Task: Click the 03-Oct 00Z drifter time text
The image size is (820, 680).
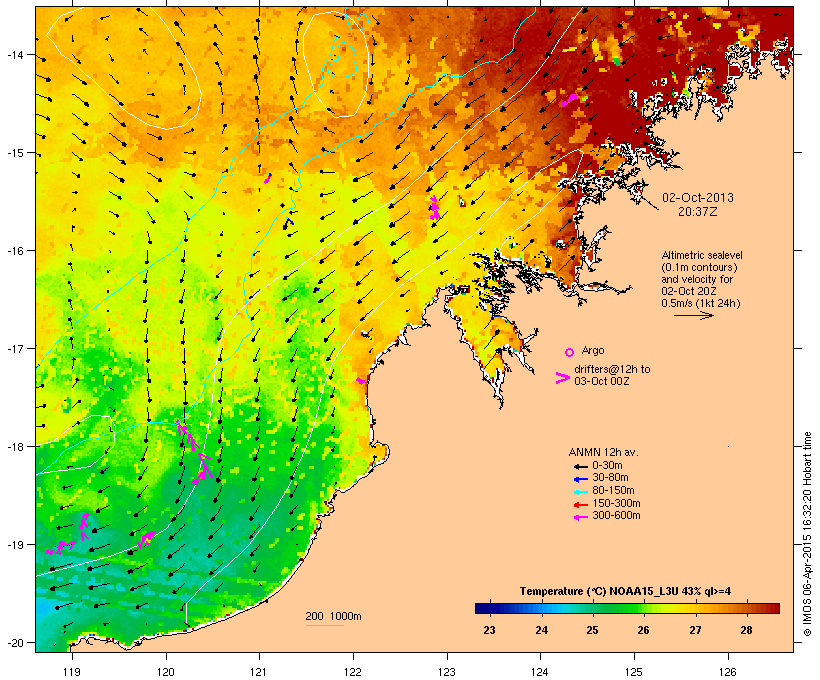Action: [x=602, y=381]
